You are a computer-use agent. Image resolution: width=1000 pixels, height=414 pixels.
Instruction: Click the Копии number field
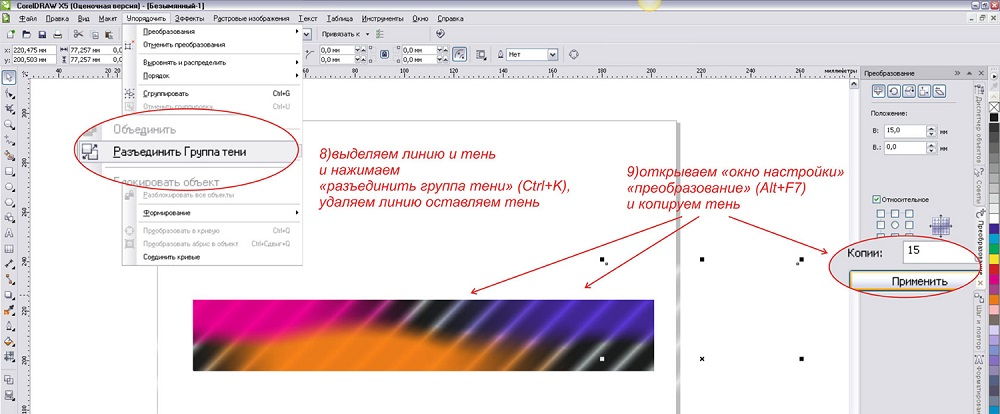[941, 251]
